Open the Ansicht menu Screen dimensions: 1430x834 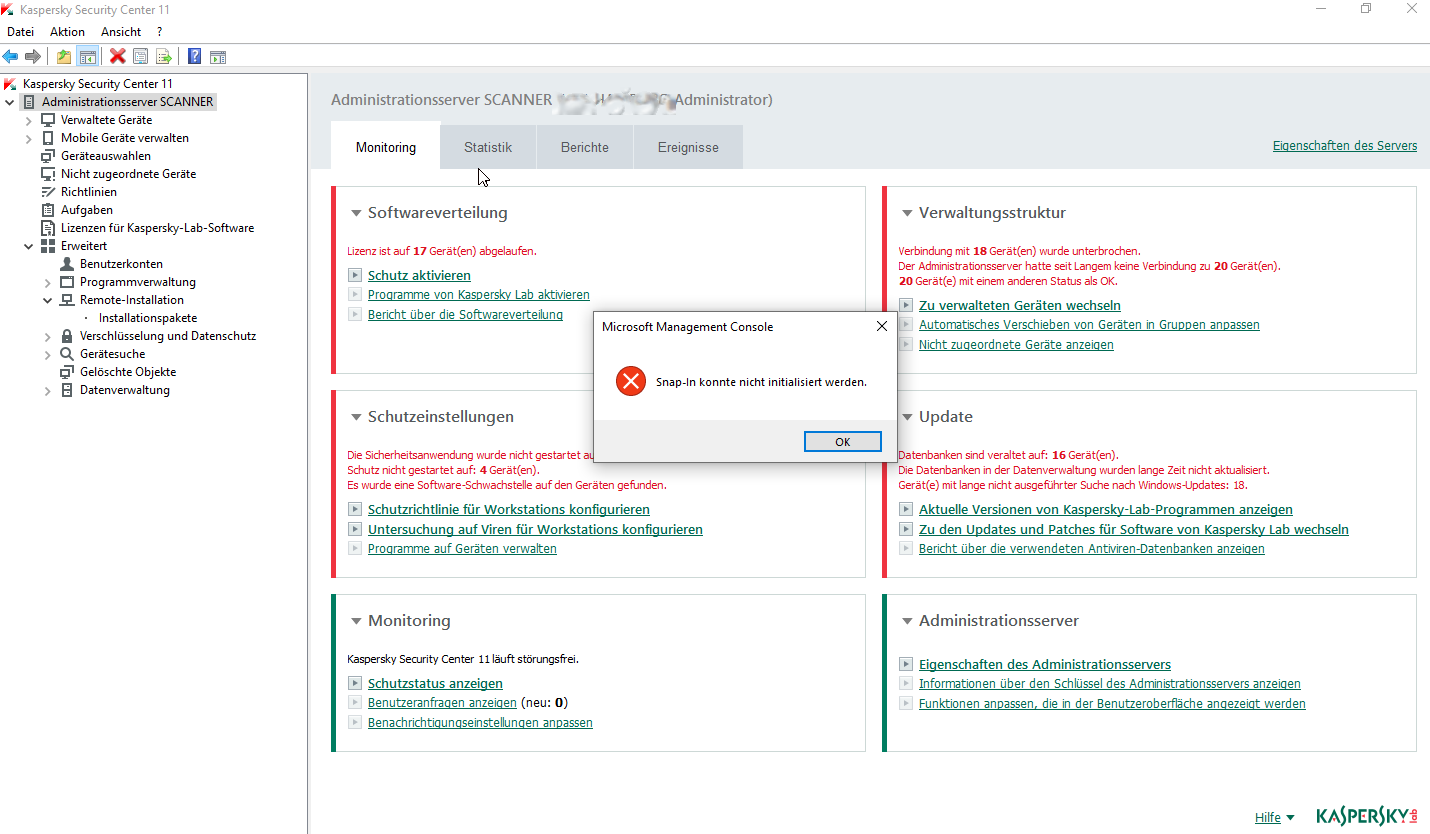121,32
